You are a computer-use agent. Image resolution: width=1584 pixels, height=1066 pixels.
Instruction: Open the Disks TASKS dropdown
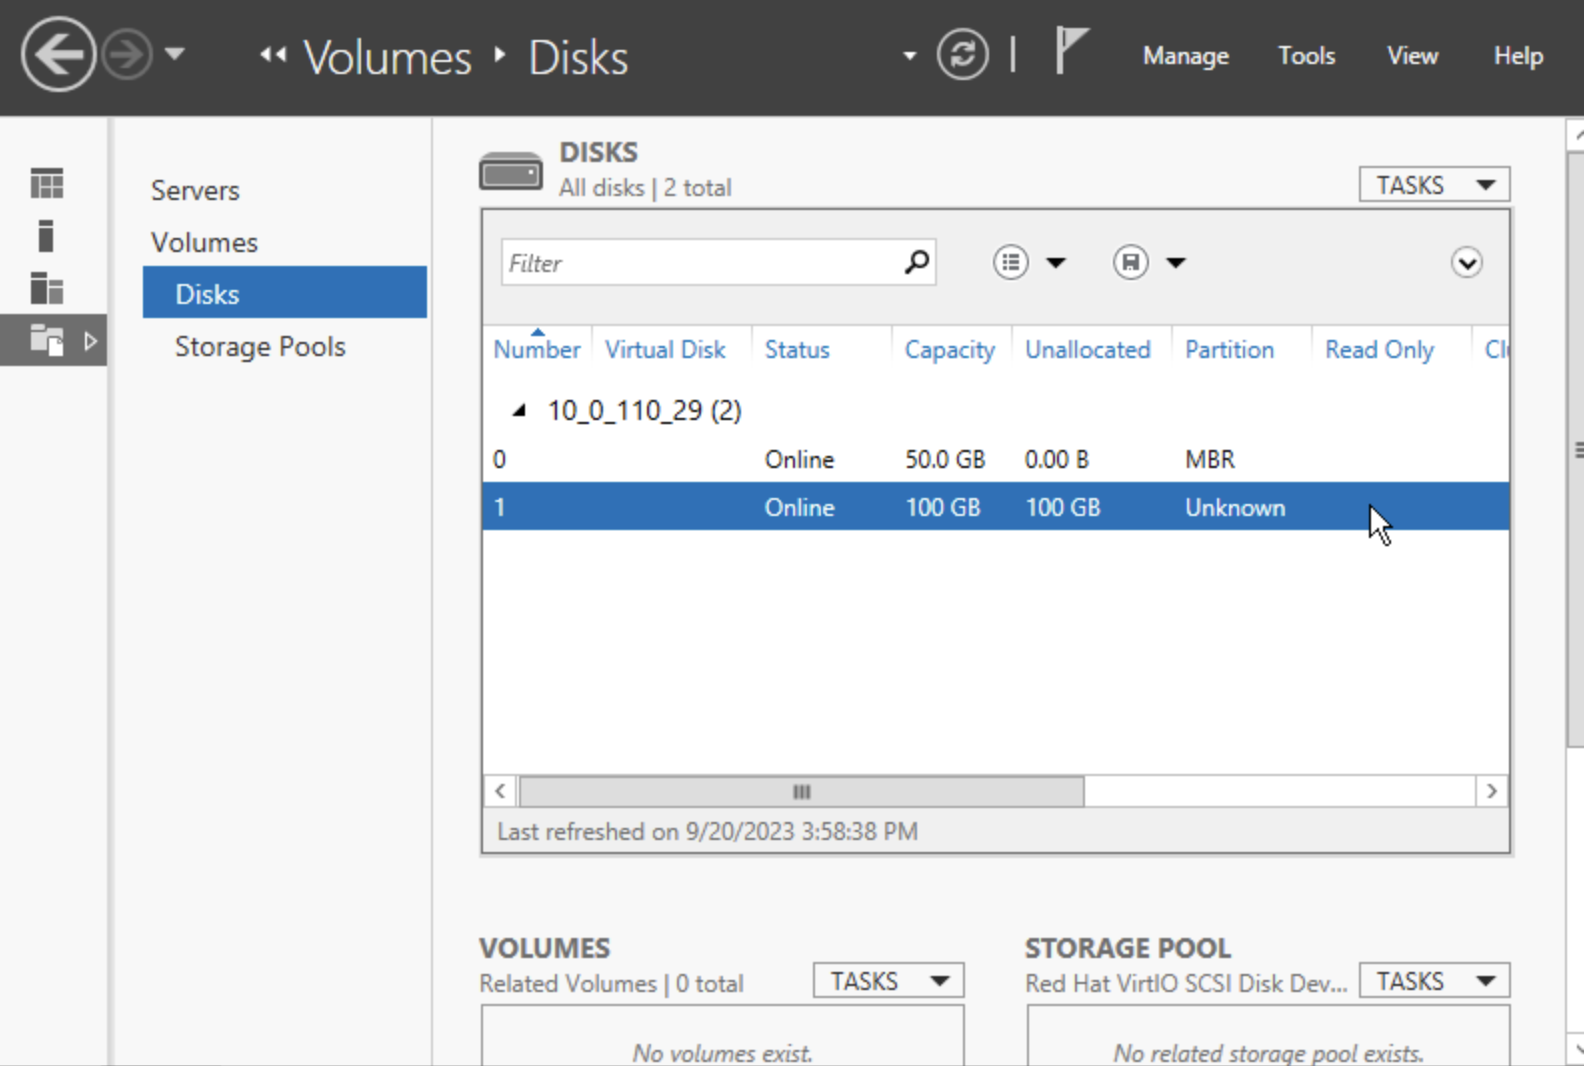(1433, 185)
